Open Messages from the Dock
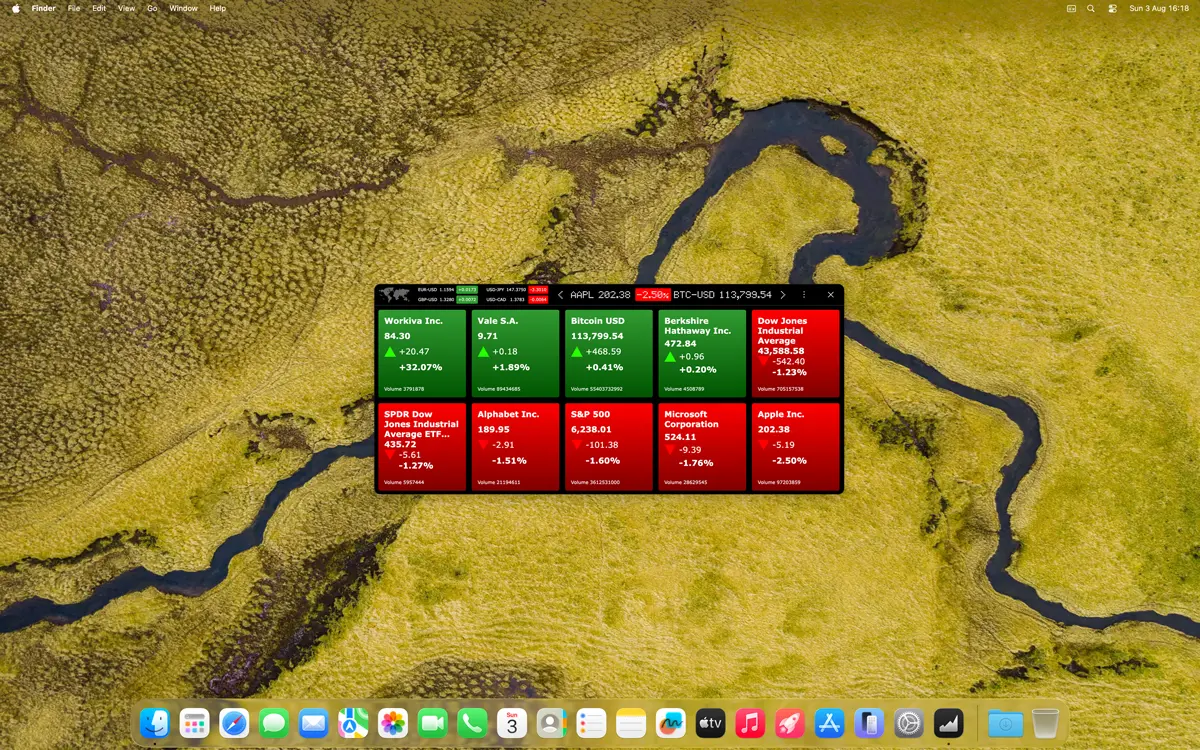 274,723
